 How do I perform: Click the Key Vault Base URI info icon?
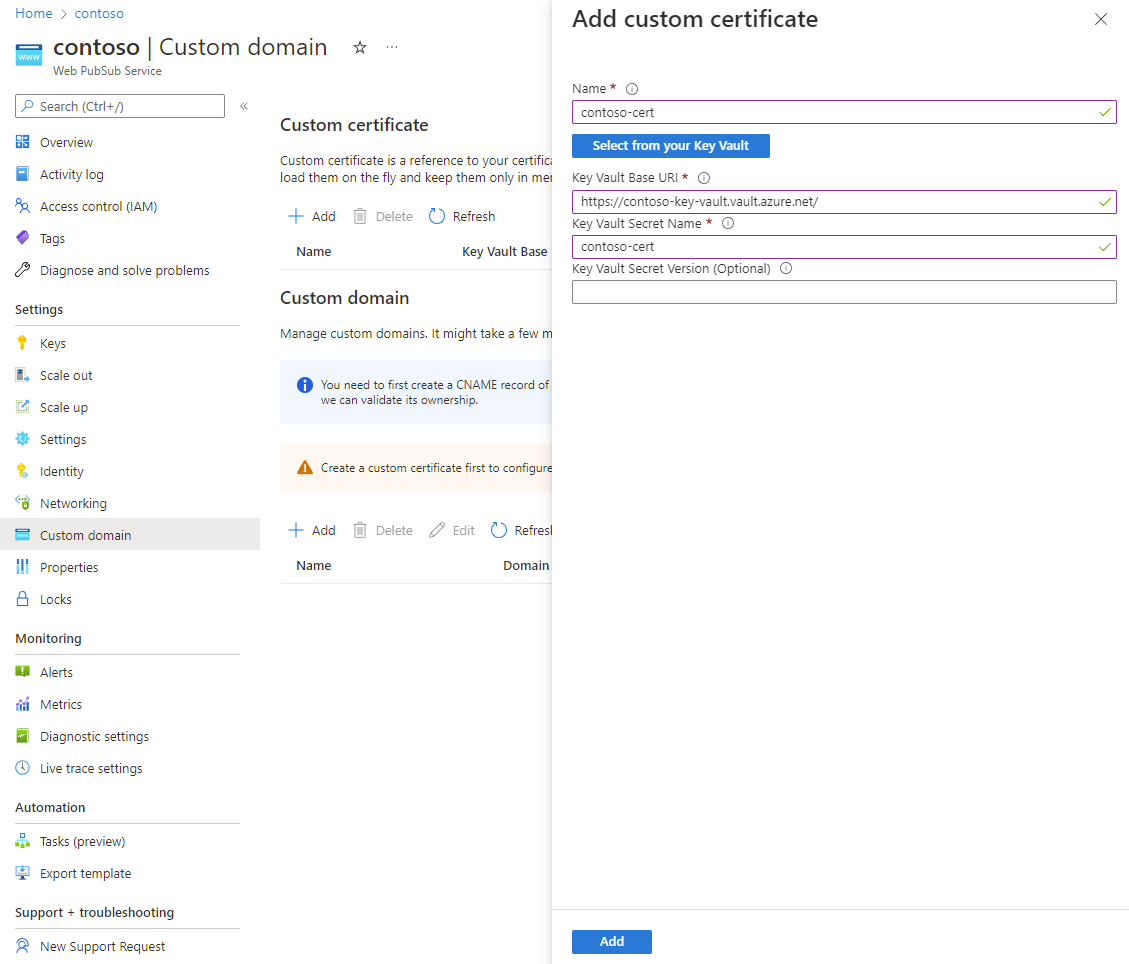click(x=704, y=178)
